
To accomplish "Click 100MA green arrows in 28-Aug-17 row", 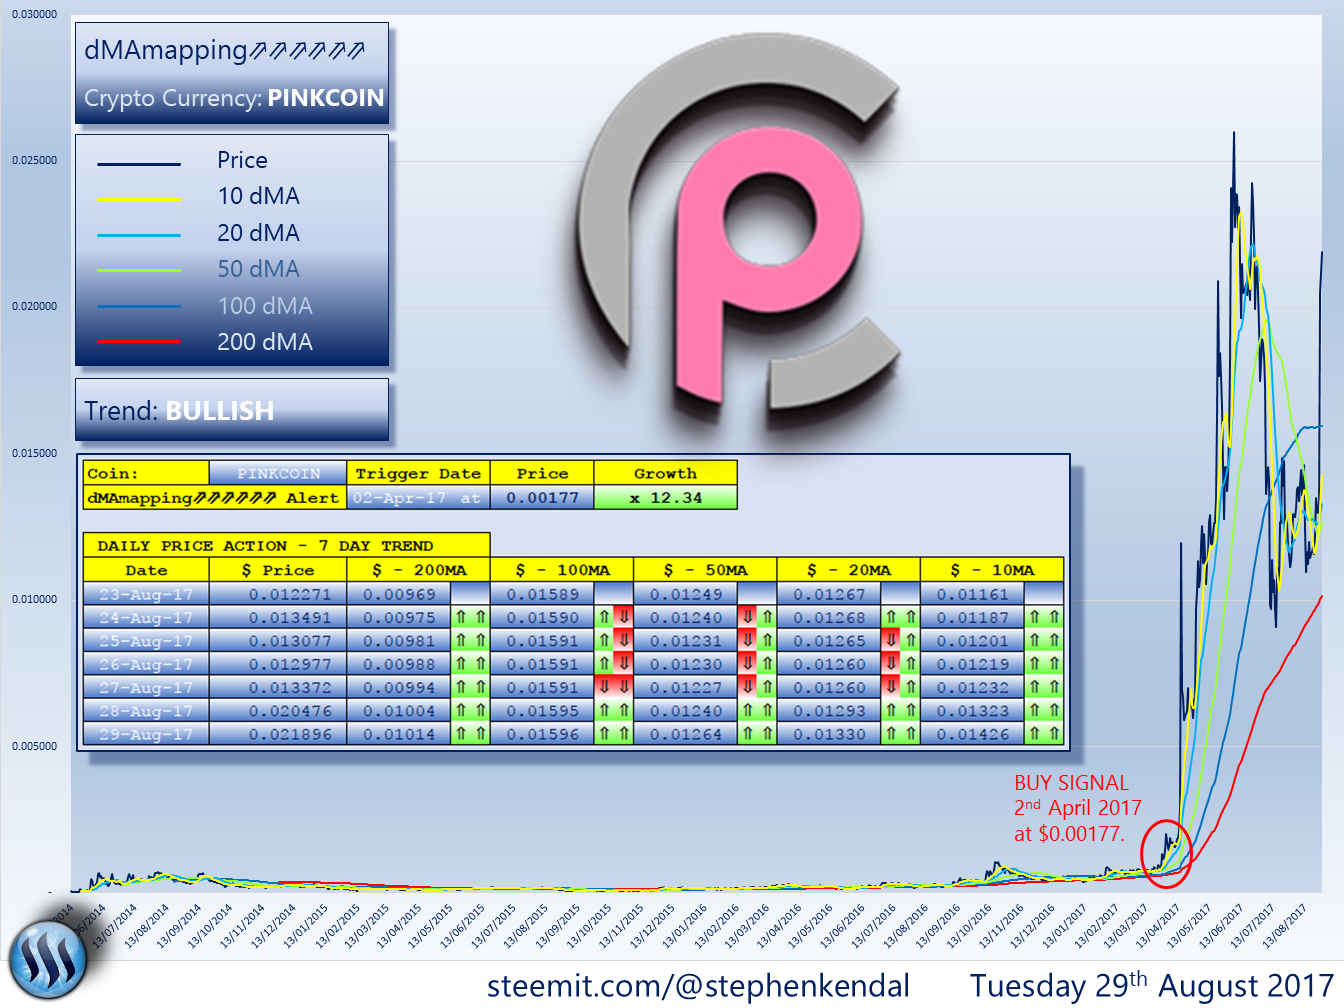I will point(613,711).
